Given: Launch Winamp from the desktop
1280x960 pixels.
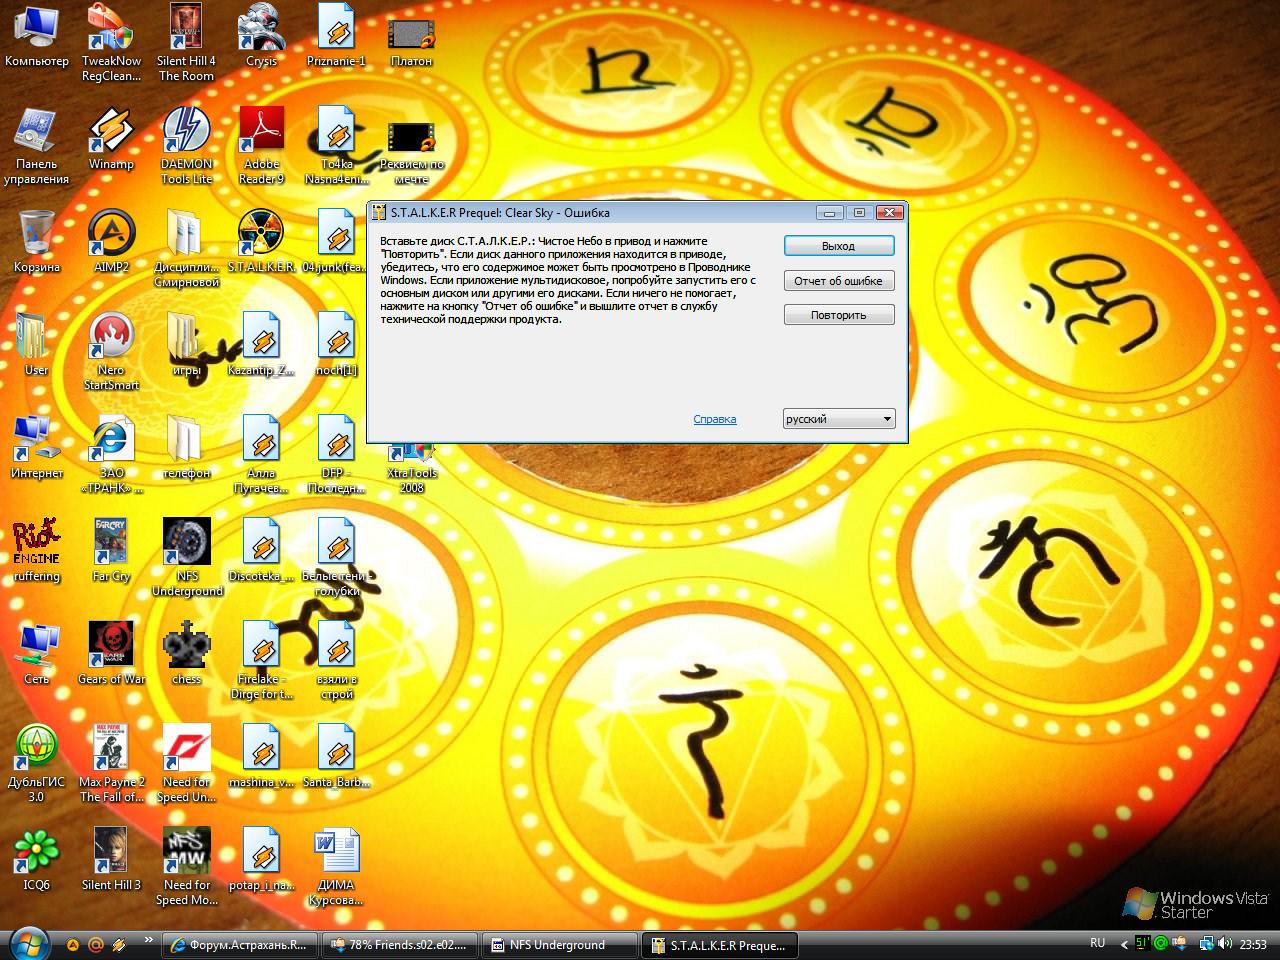Looking at the screenshot, I should click(111, 139).
